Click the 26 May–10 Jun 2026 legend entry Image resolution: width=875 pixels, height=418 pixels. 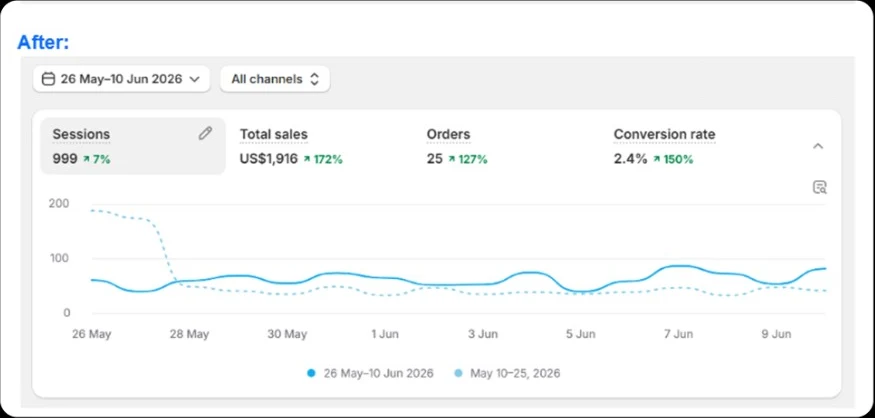click(x=370, y=373)
